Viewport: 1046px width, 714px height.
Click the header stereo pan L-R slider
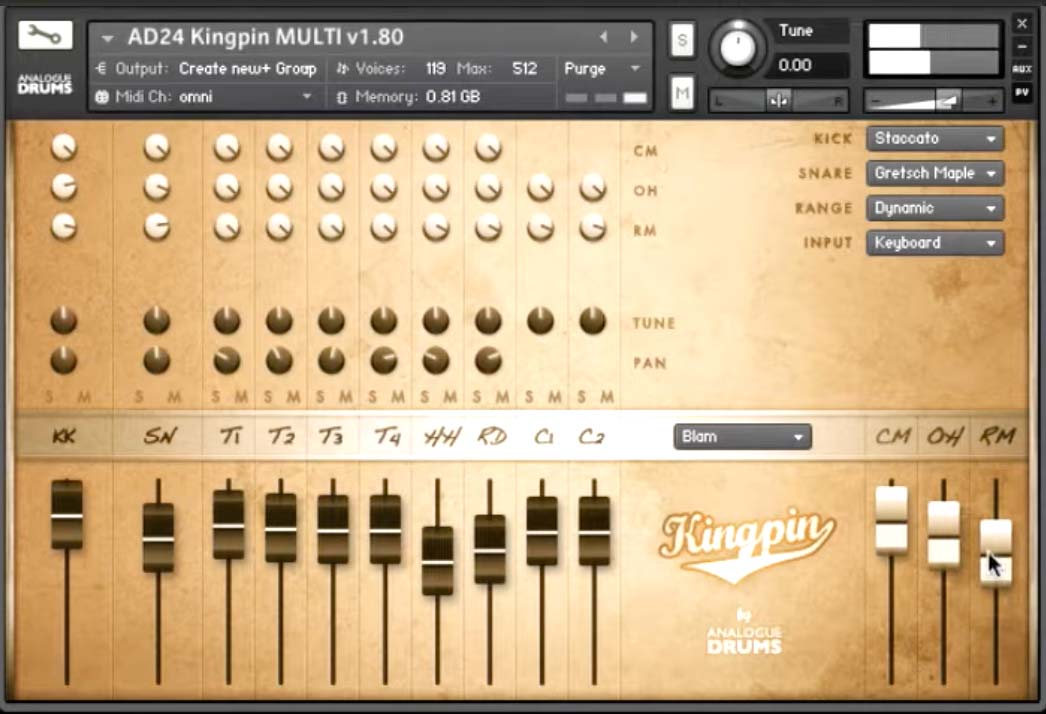point(778,101)
